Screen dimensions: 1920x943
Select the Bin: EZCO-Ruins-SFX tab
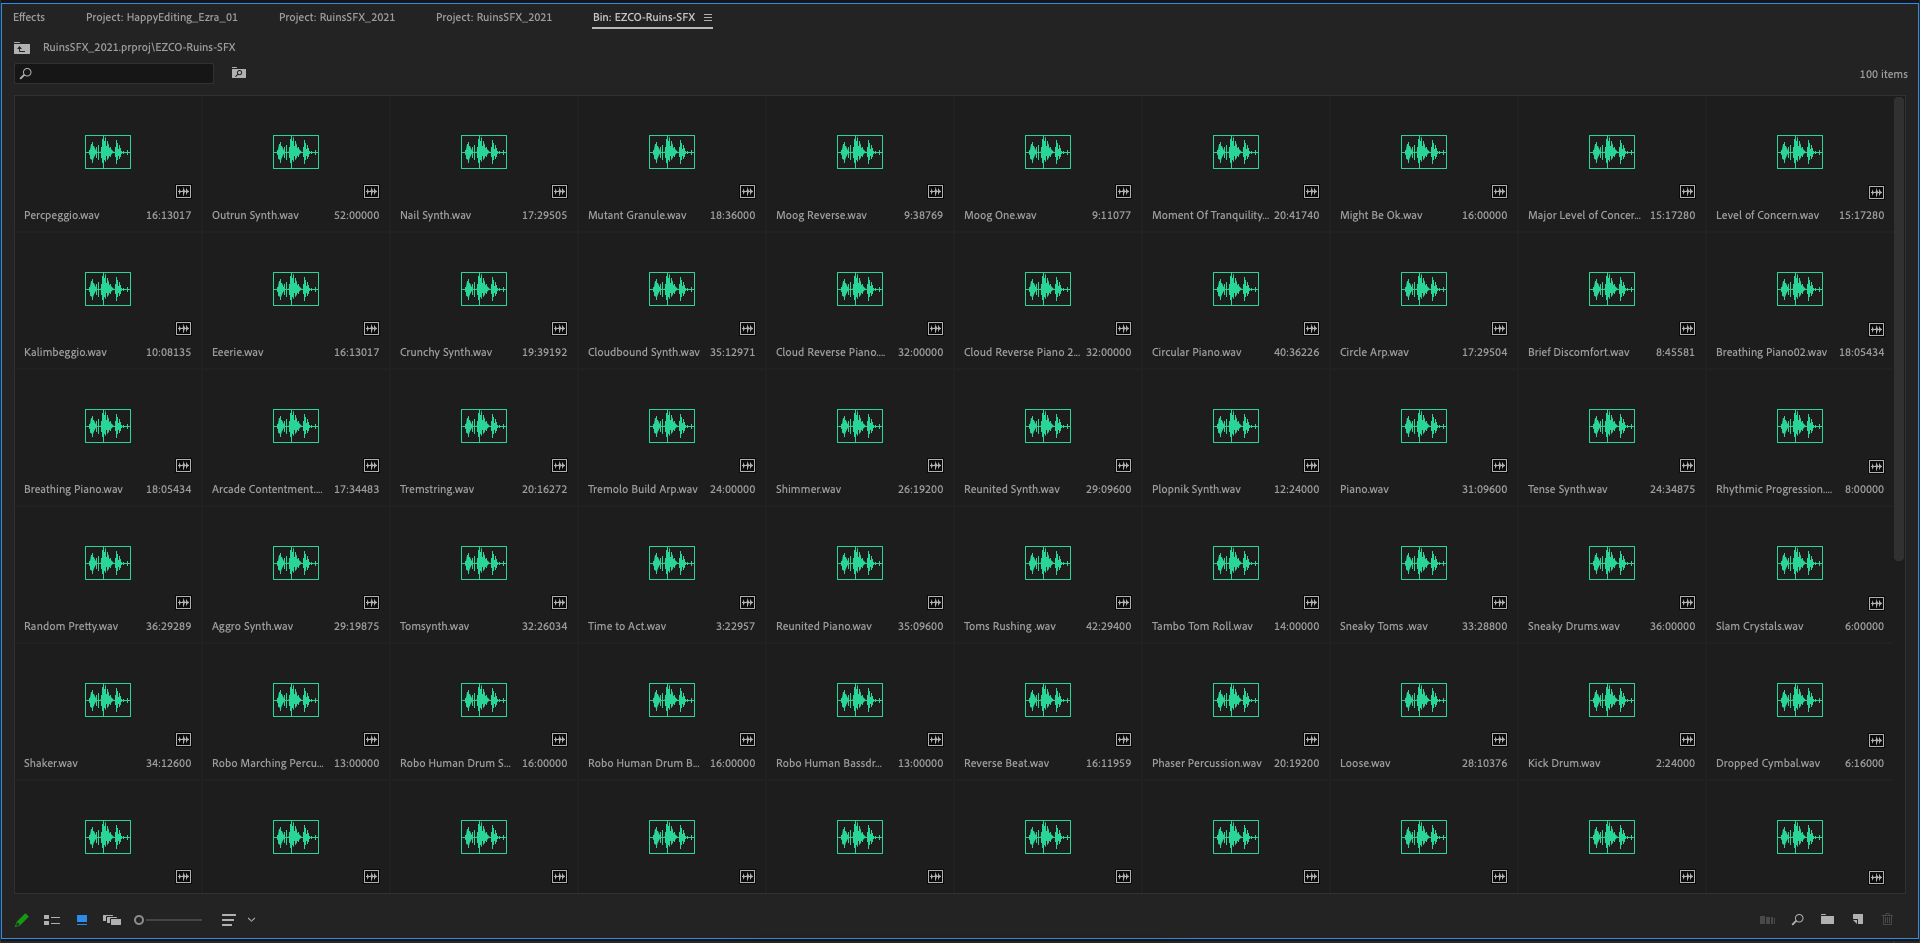(644, 17)
